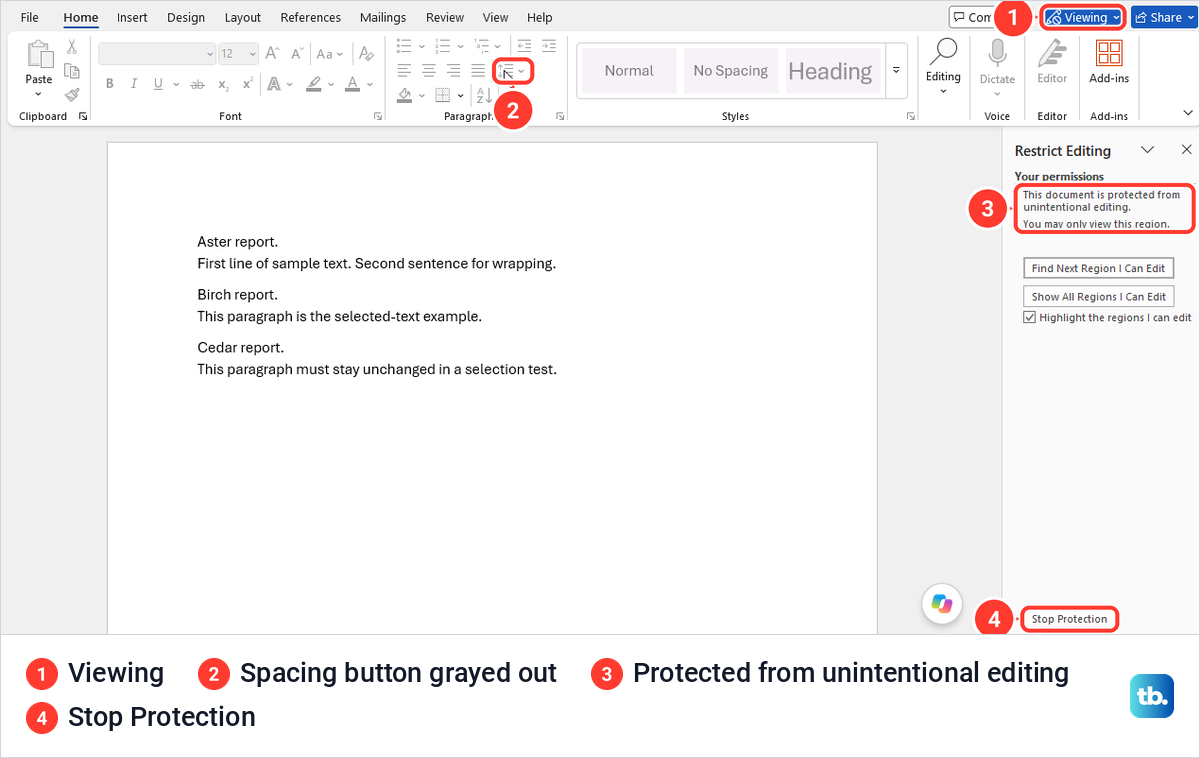Open the Font dialog launcher
Screen dimensions: 1200x758
click(x=378, y=117)
